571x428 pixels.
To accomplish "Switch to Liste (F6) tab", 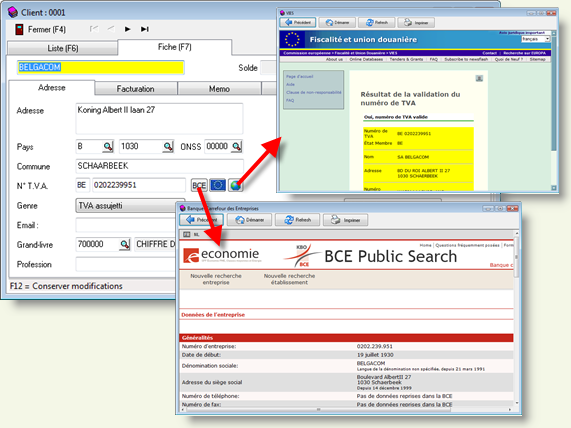I will (x=63, y=48).
